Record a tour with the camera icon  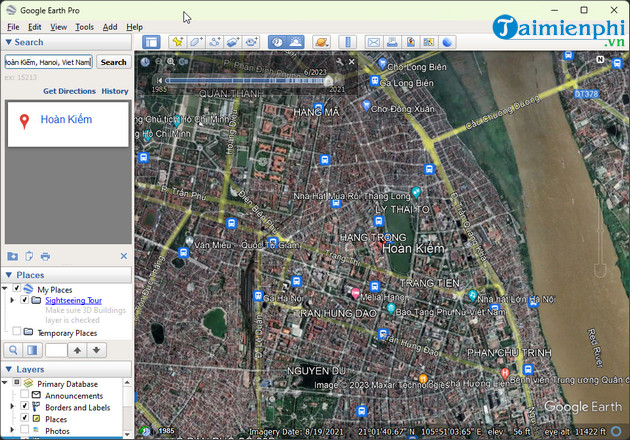click(x=252, y=42)
